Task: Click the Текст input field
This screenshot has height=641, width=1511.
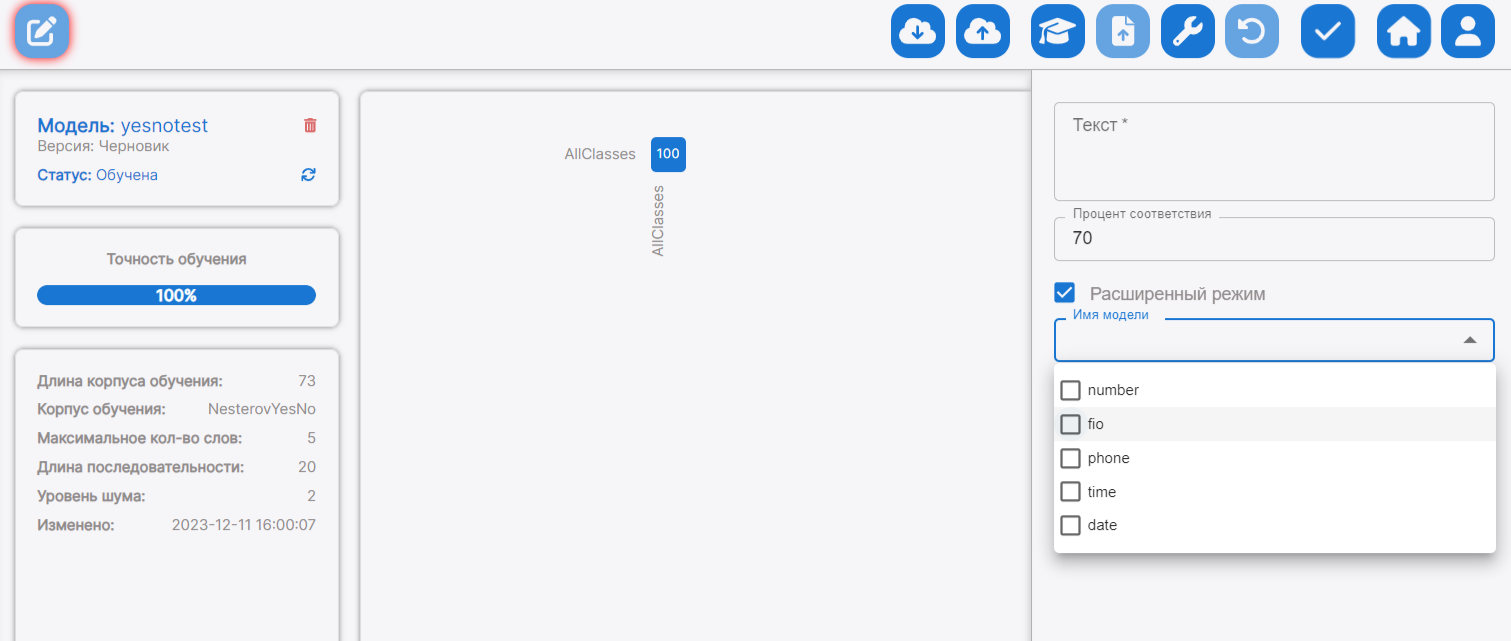Action: click(x=1273, y=152)
